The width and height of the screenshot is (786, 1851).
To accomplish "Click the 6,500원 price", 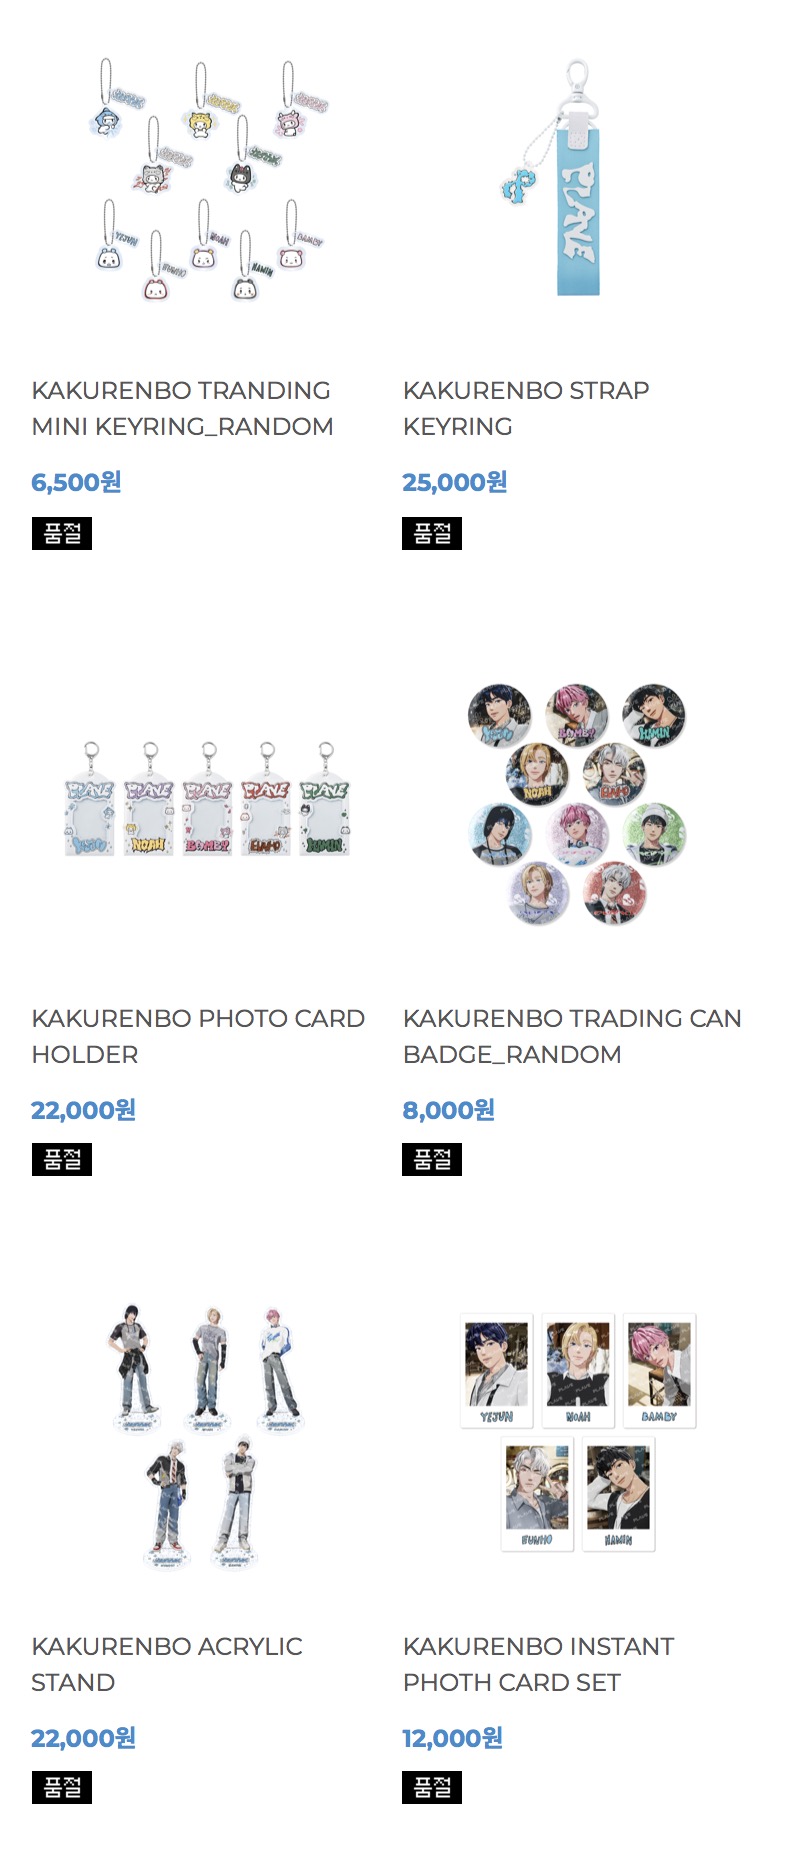I will (x=76, y=482).
